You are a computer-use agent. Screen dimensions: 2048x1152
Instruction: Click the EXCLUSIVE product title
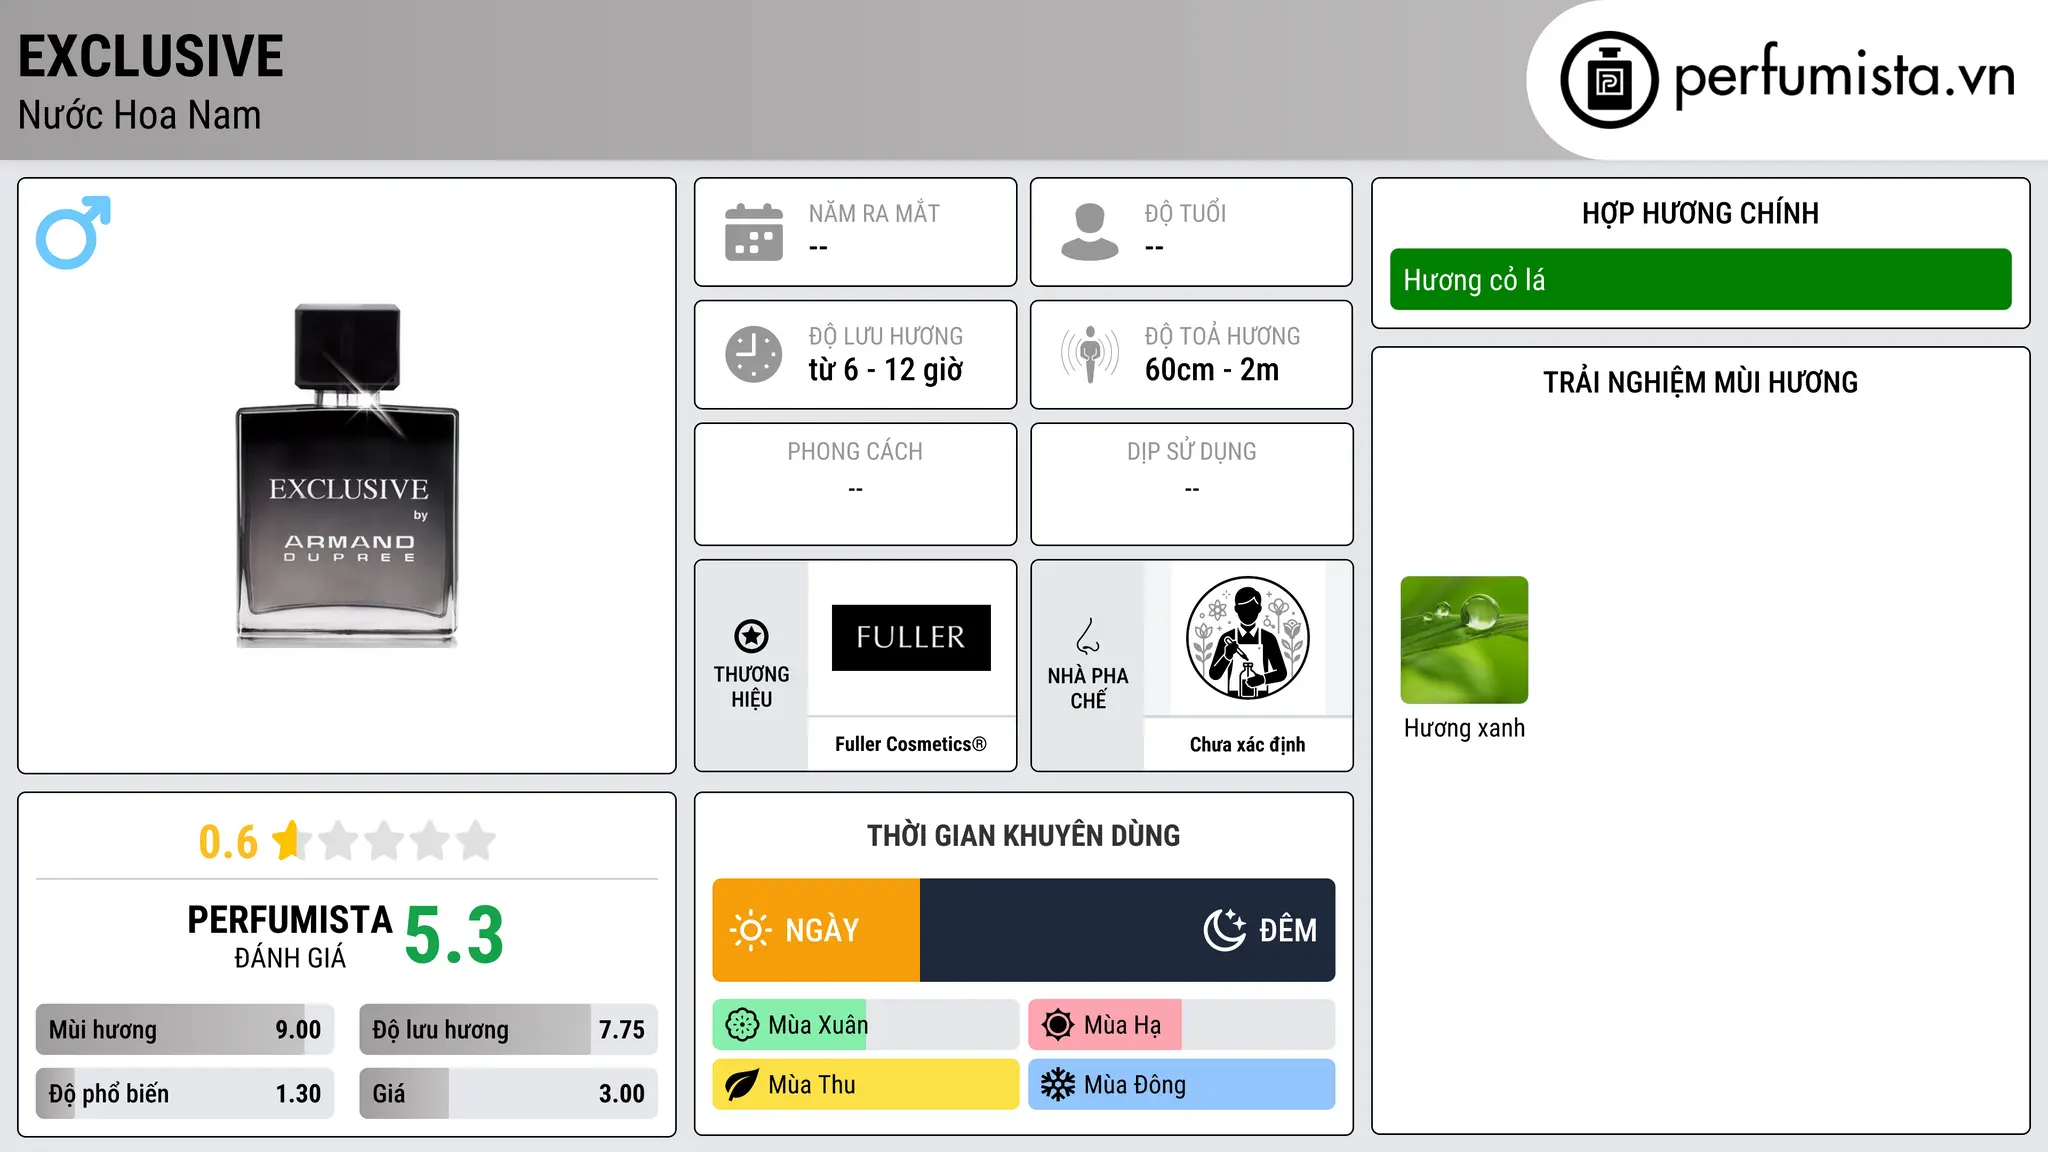151,56
